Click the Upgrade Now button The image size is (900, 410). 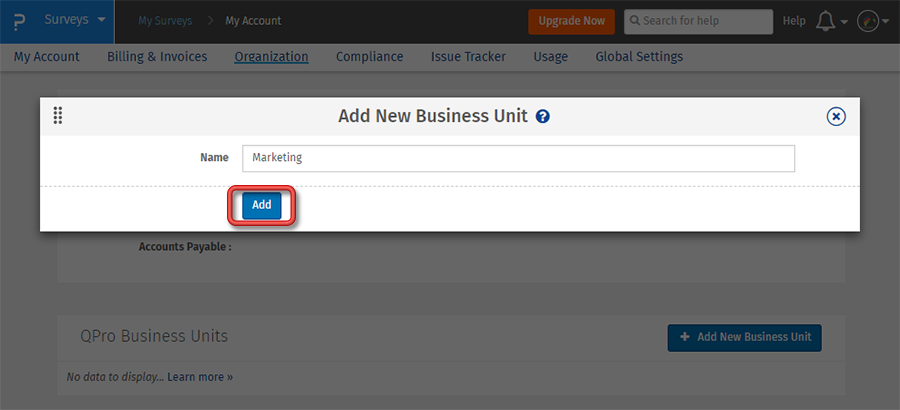tap(571, 21)
